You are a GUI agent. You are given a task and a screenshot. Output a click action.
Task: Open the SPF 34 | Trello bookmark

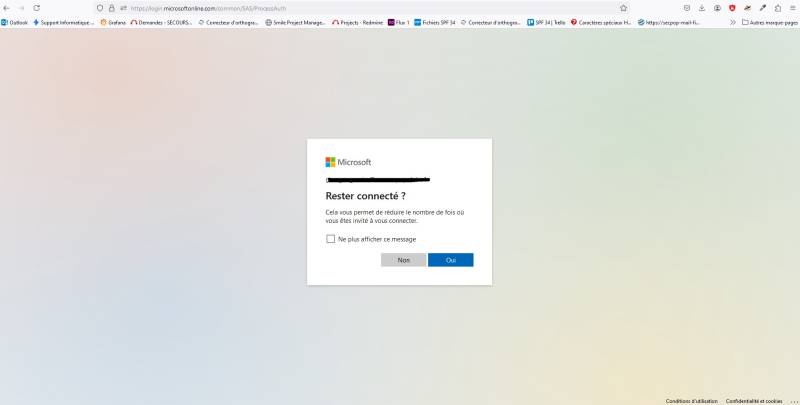pyautogui.click(x=546, y=22)
